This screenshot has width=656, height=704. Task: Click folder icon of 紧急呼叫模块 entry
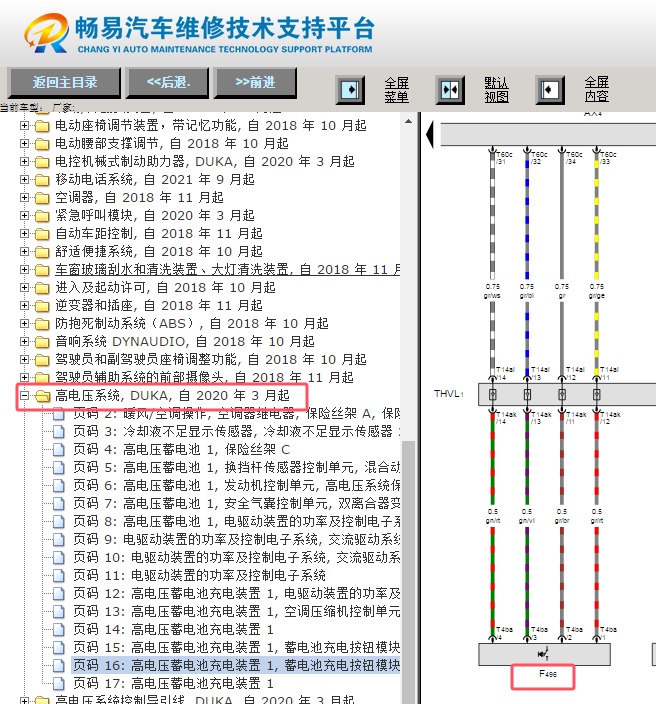coord(42,216)
